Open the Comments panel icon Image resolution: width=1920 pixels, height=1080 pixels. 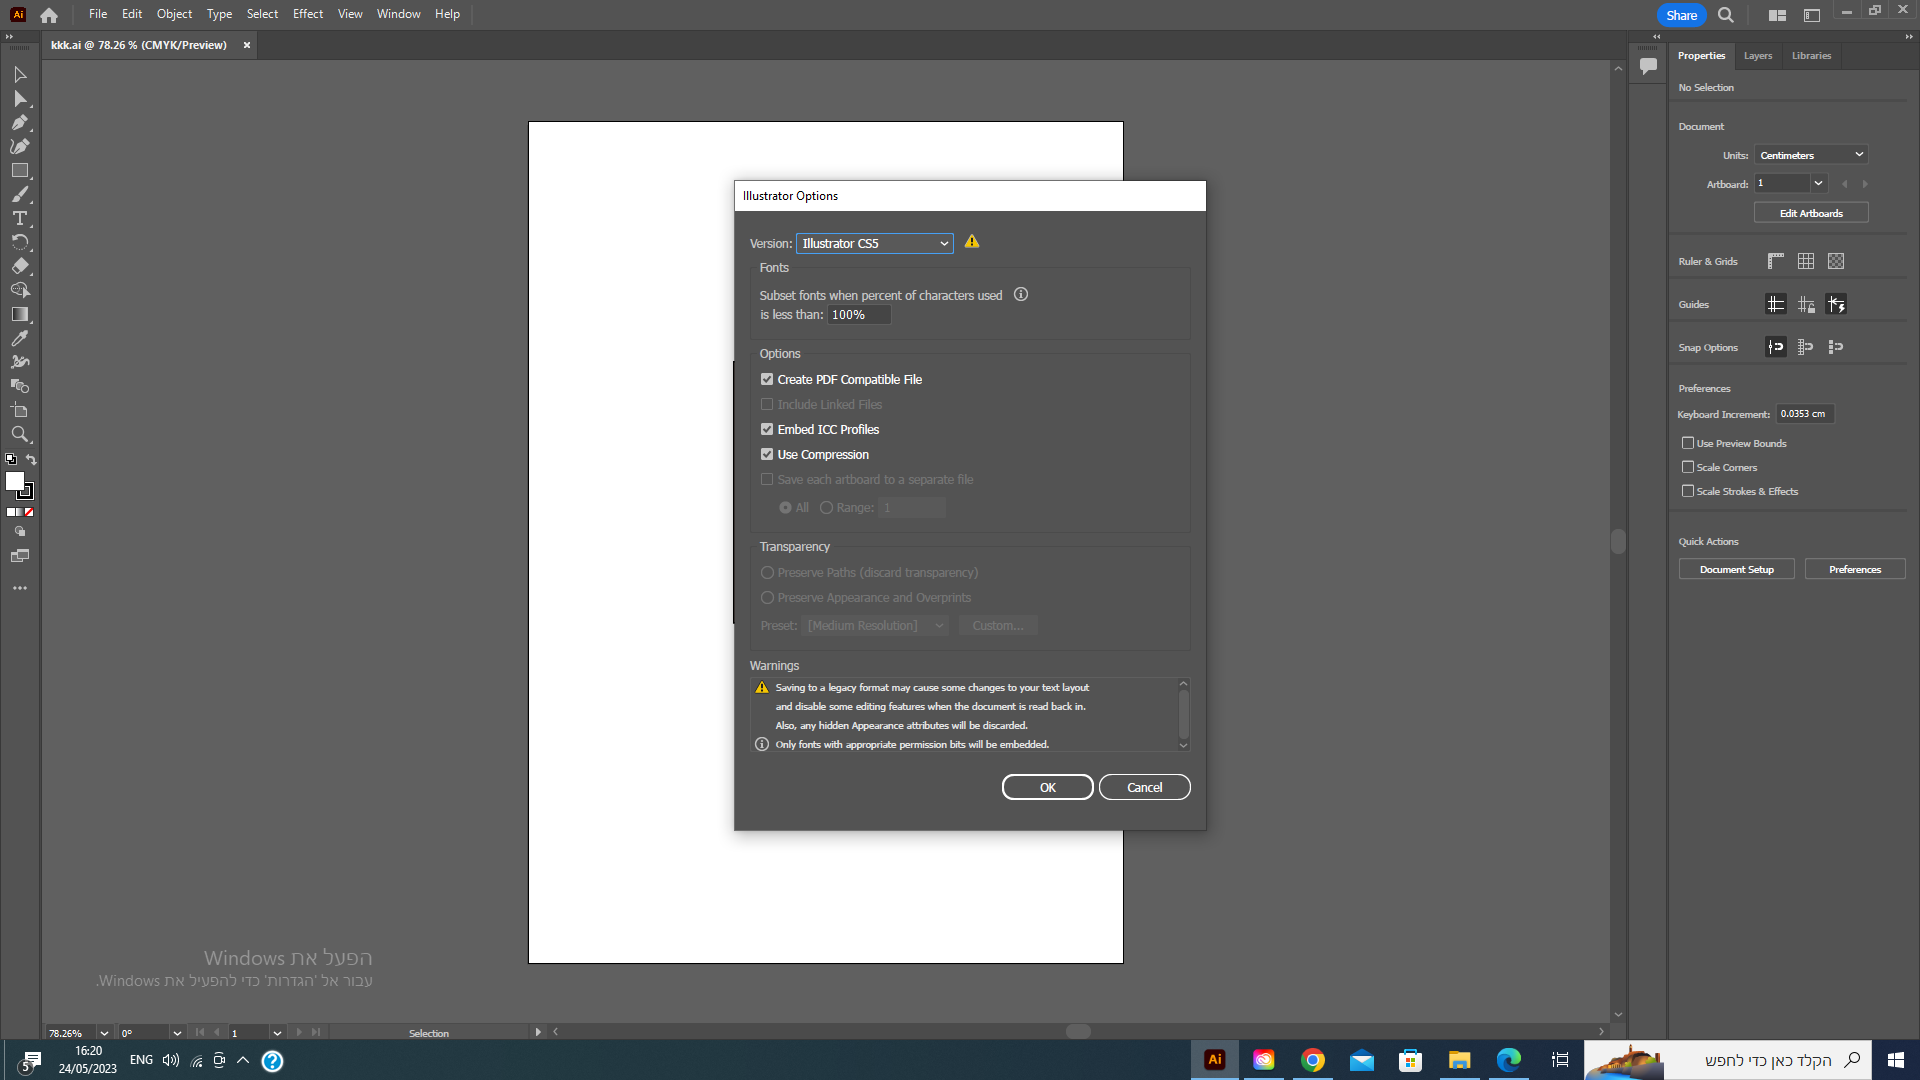[x=1648, y=66]
